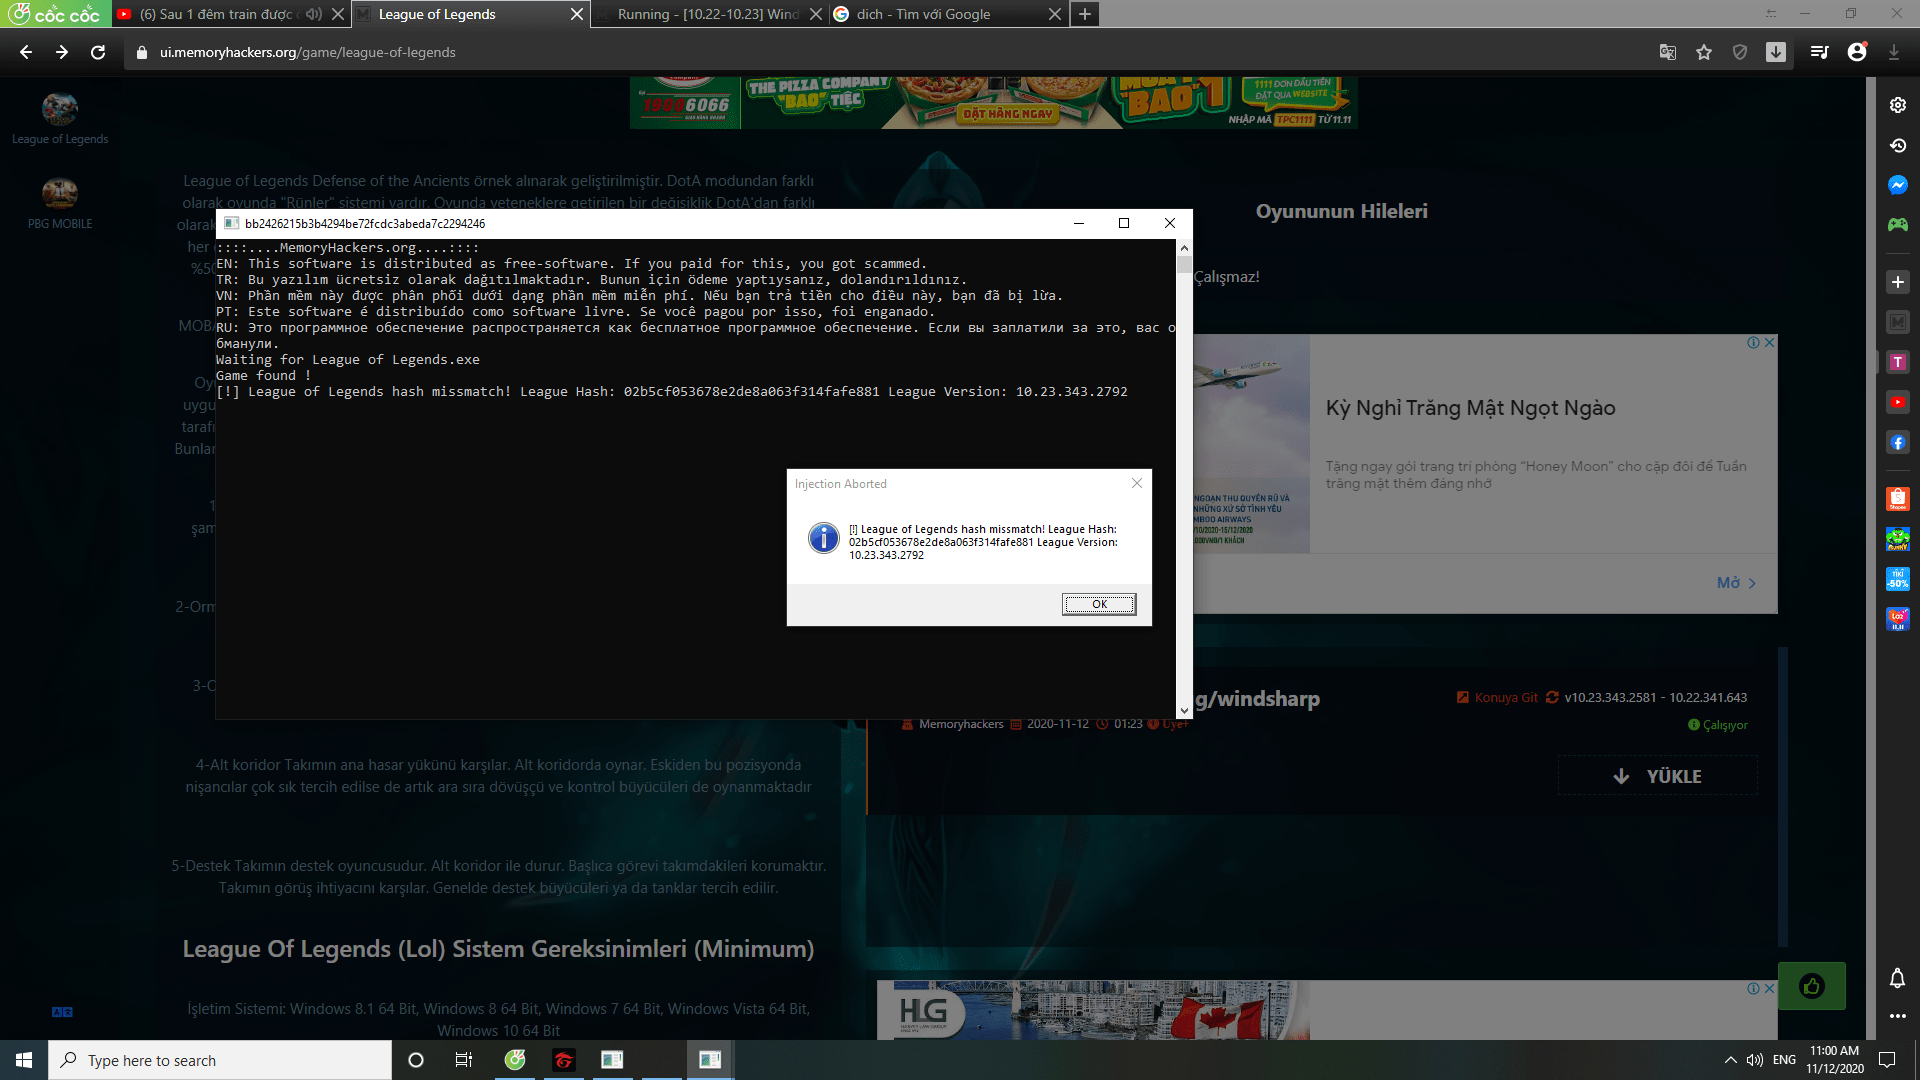Click console window scroll-up arrow
The width and height of the screenshot is (1920, 1080).
tap(1184, 247)
